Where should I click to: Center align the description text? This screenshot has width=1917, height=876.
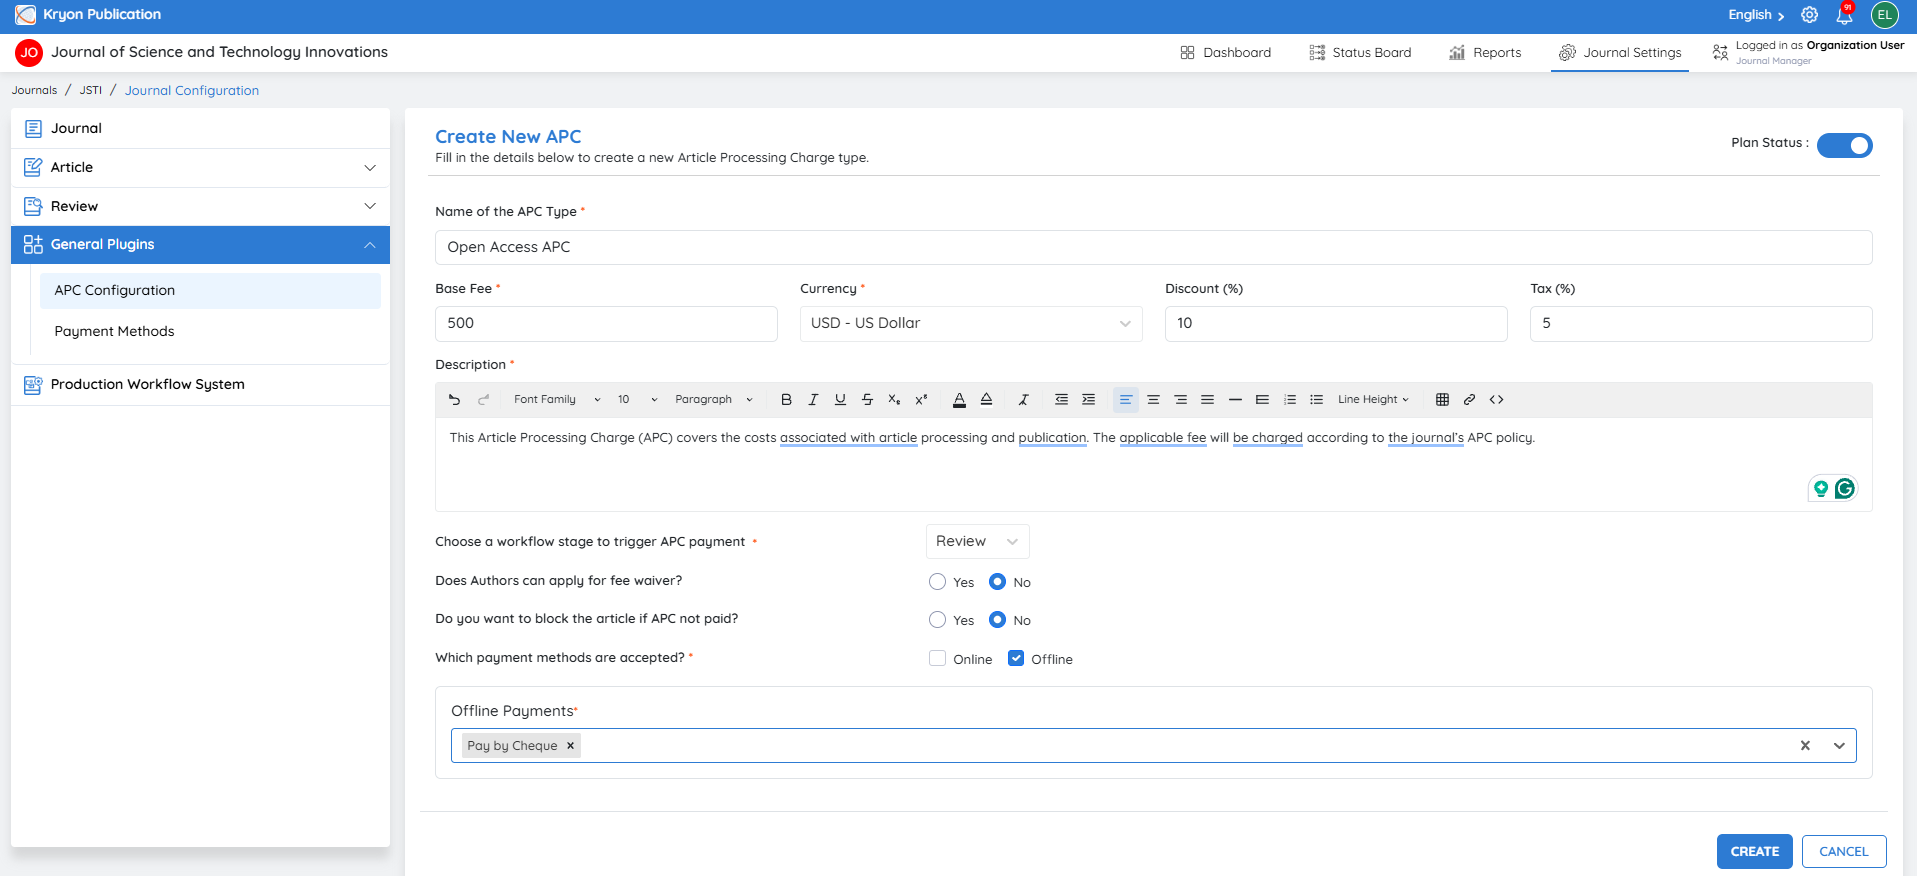pos(1153,400)
